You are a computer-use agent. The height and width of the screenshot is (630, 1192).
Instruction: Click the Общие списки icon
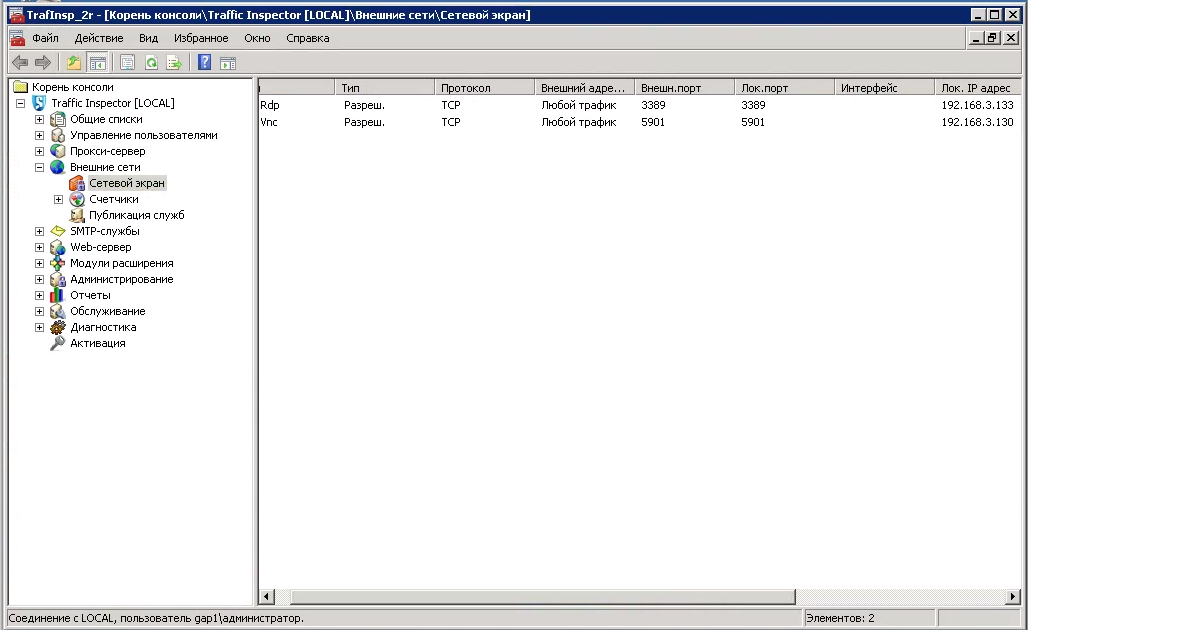[x=58, y=119]
